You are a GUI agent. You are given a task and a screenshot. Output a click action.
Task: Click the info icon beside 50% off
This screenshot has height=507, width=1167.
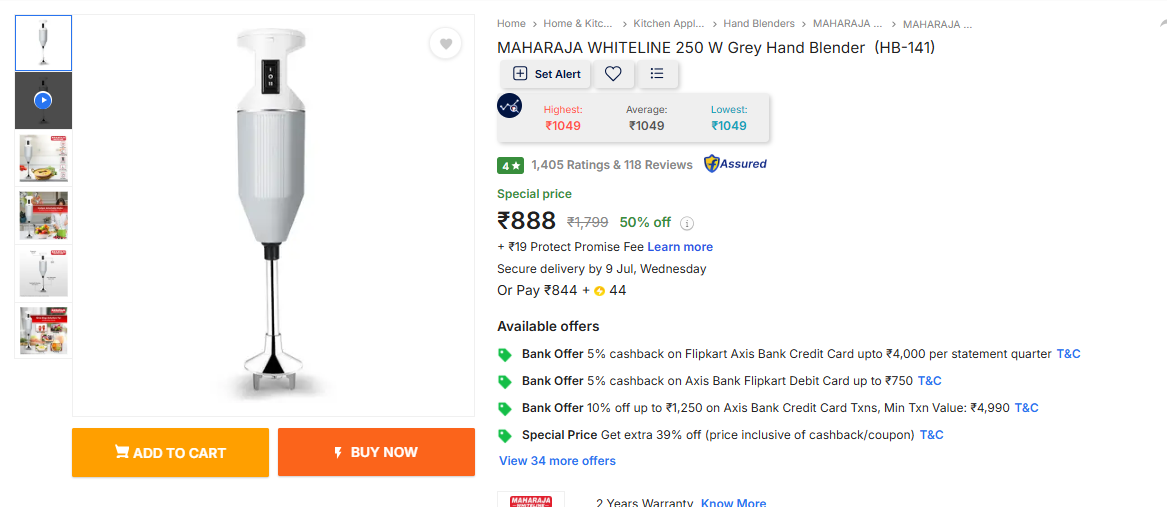(687, 223)
